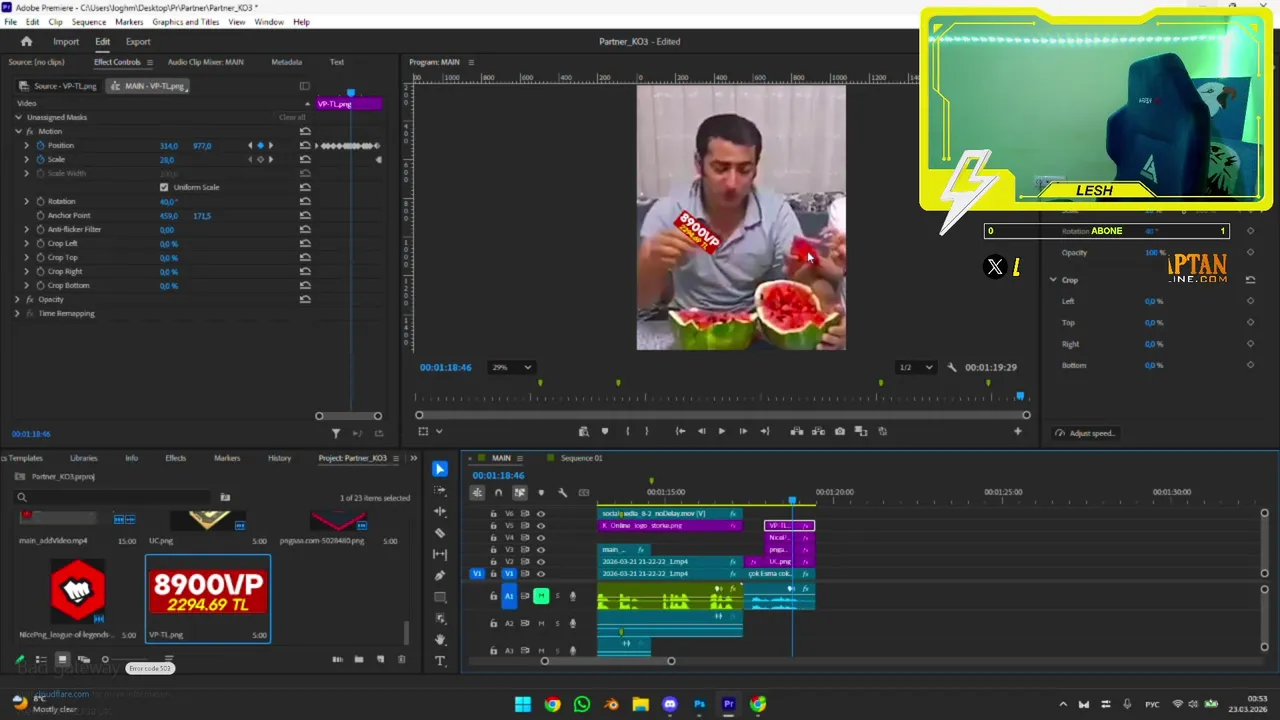Open playback resolution 1/2 dropdown
The height and width of the screenshot is (720, 1280).
coord(915,367)
